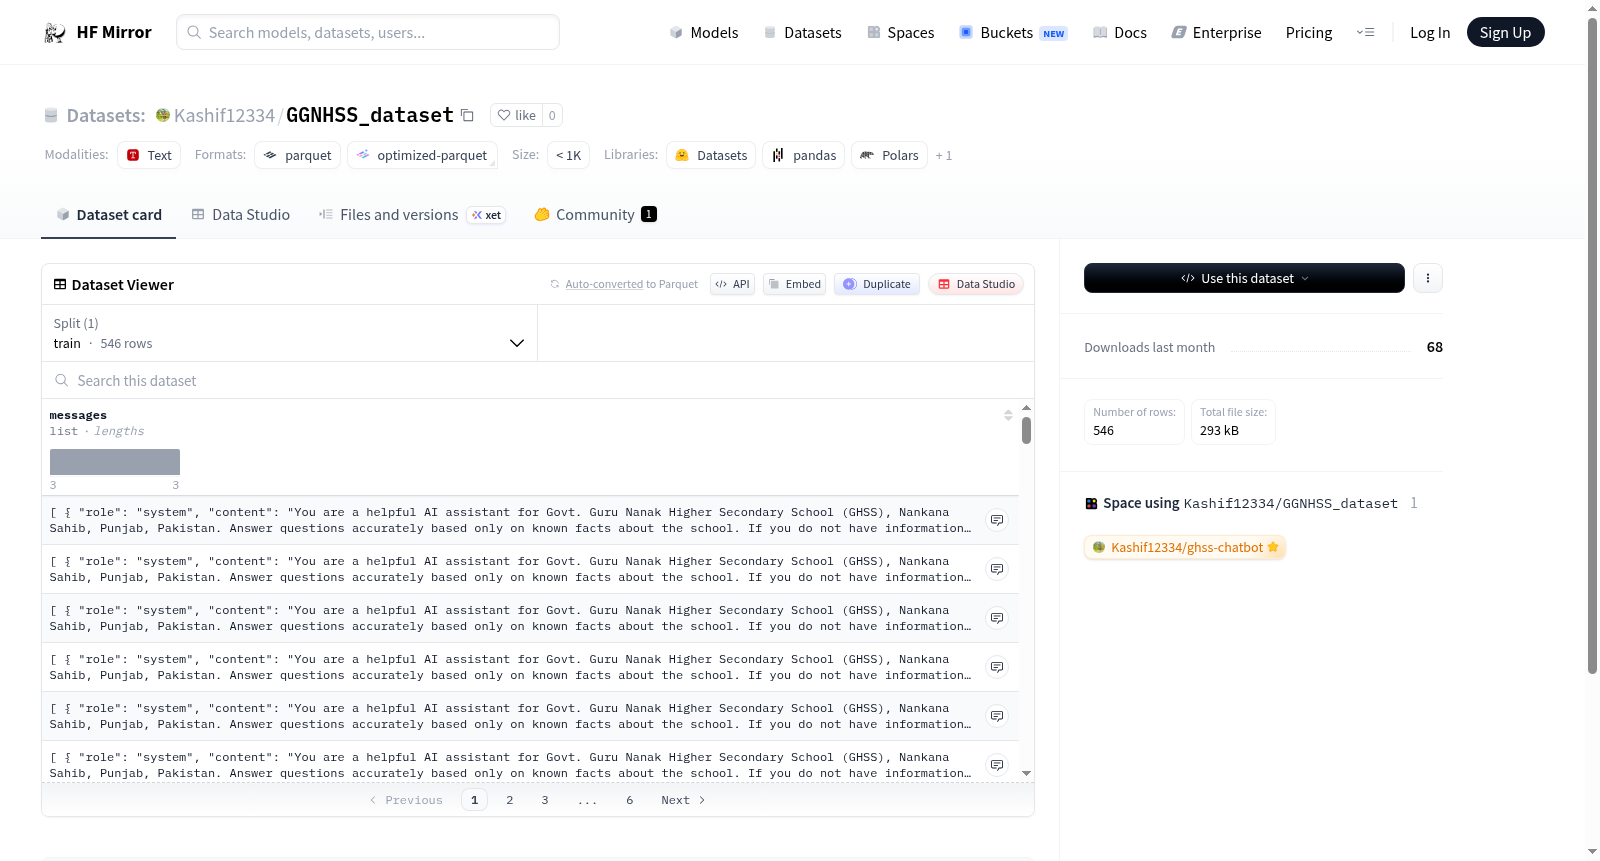The image size is (1600, 861).
Task: Open the Models nav item
Action: click(704, 33)
